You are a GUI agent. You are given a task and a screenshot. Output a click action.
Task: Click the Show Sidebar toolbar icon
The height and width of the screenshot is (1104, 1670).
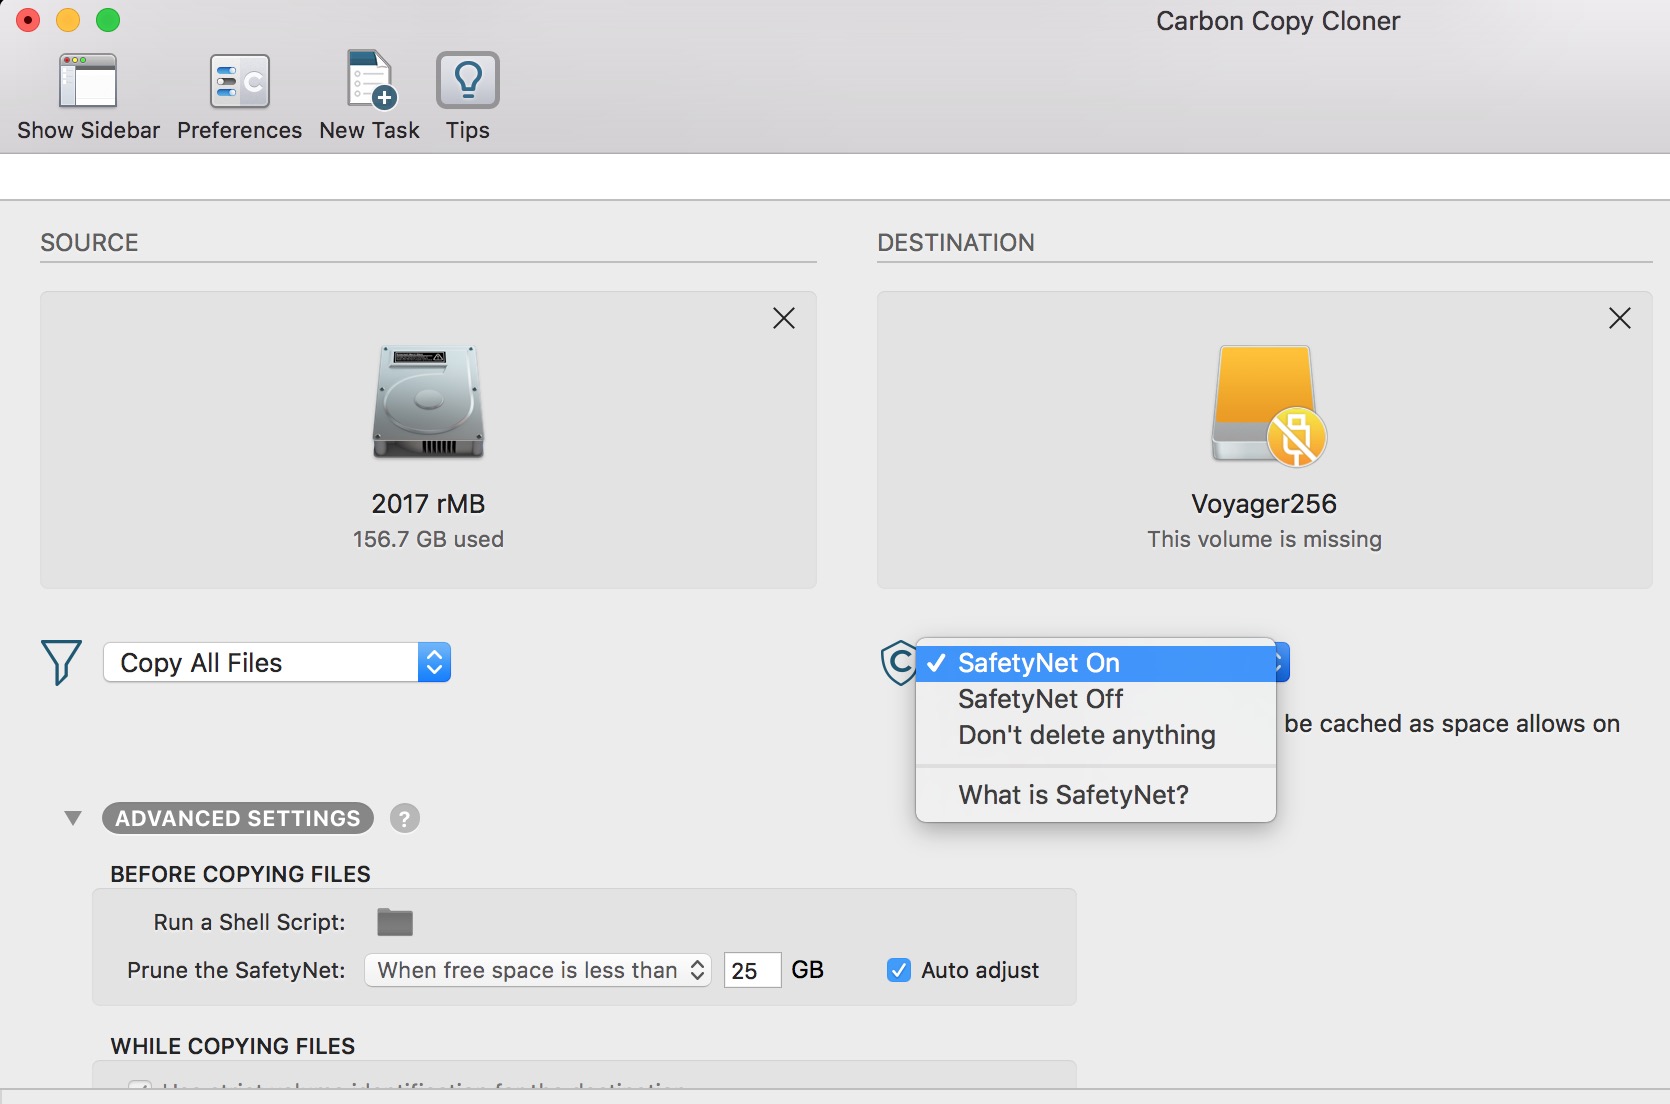[88, 81]
